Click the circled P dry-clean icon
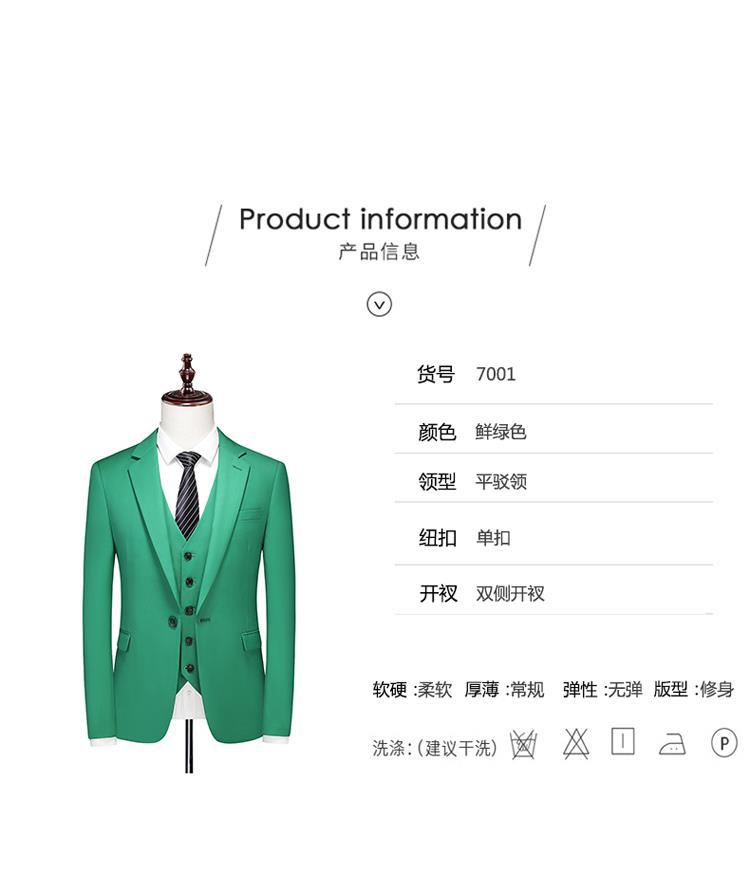The height and width of the screenshot is (891, 750). [x=724, y=743]
